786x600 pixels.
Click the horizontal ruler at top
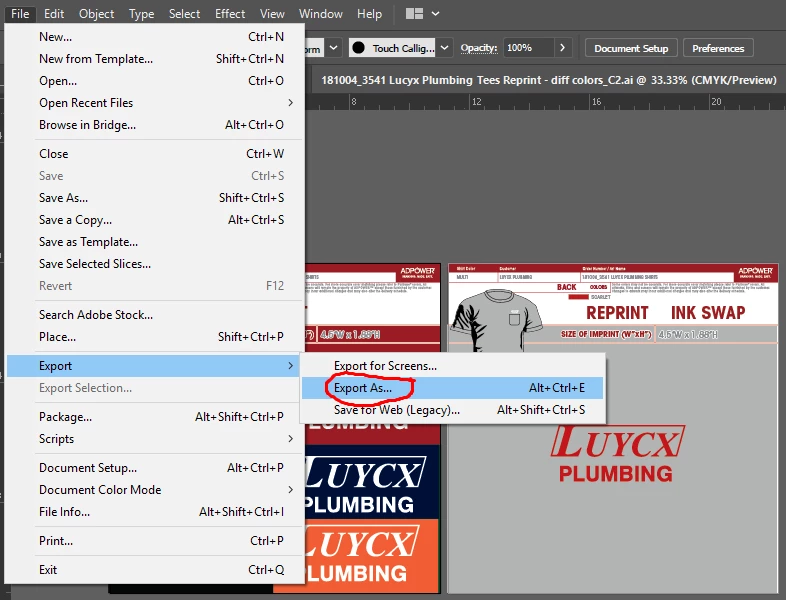click(x=545, y=102)
